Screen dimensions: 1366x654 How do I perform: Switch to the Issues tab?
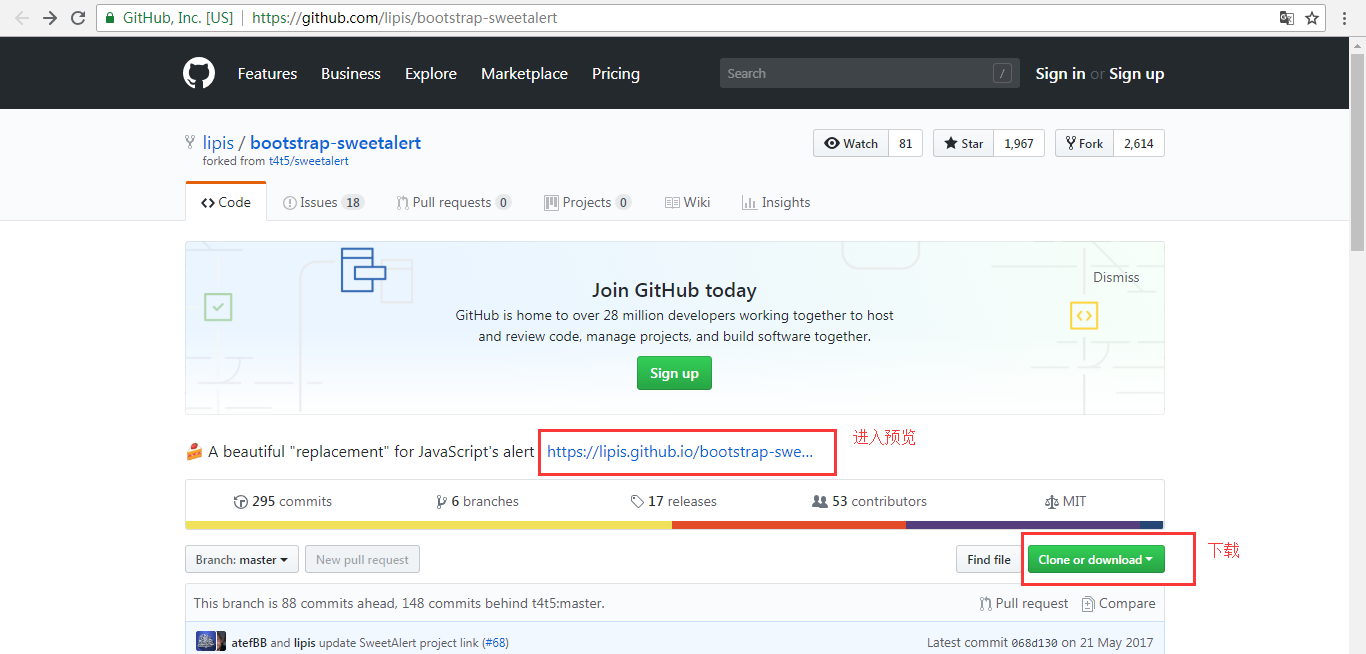coord(324,202)
